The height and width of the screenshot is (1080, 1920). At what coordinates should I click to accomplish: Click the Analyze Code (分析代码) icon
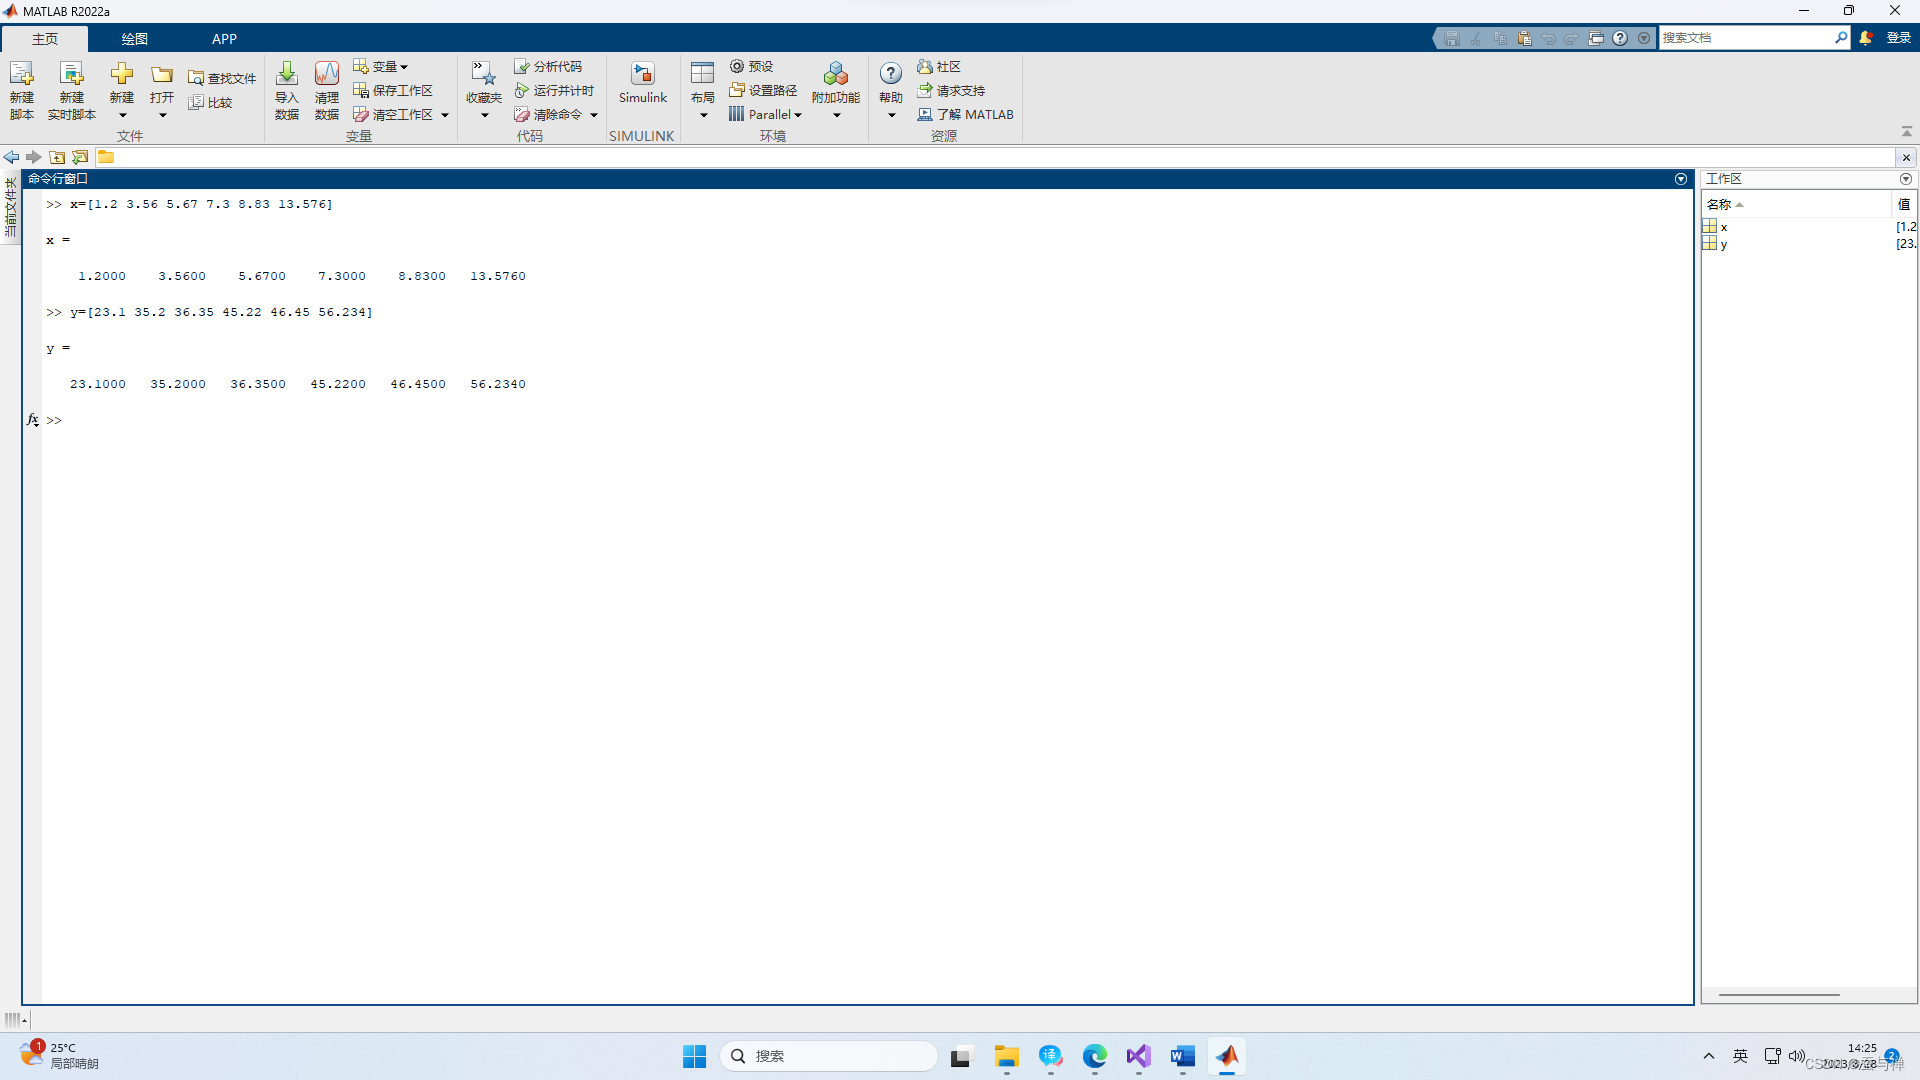click(x=522, y=66)
